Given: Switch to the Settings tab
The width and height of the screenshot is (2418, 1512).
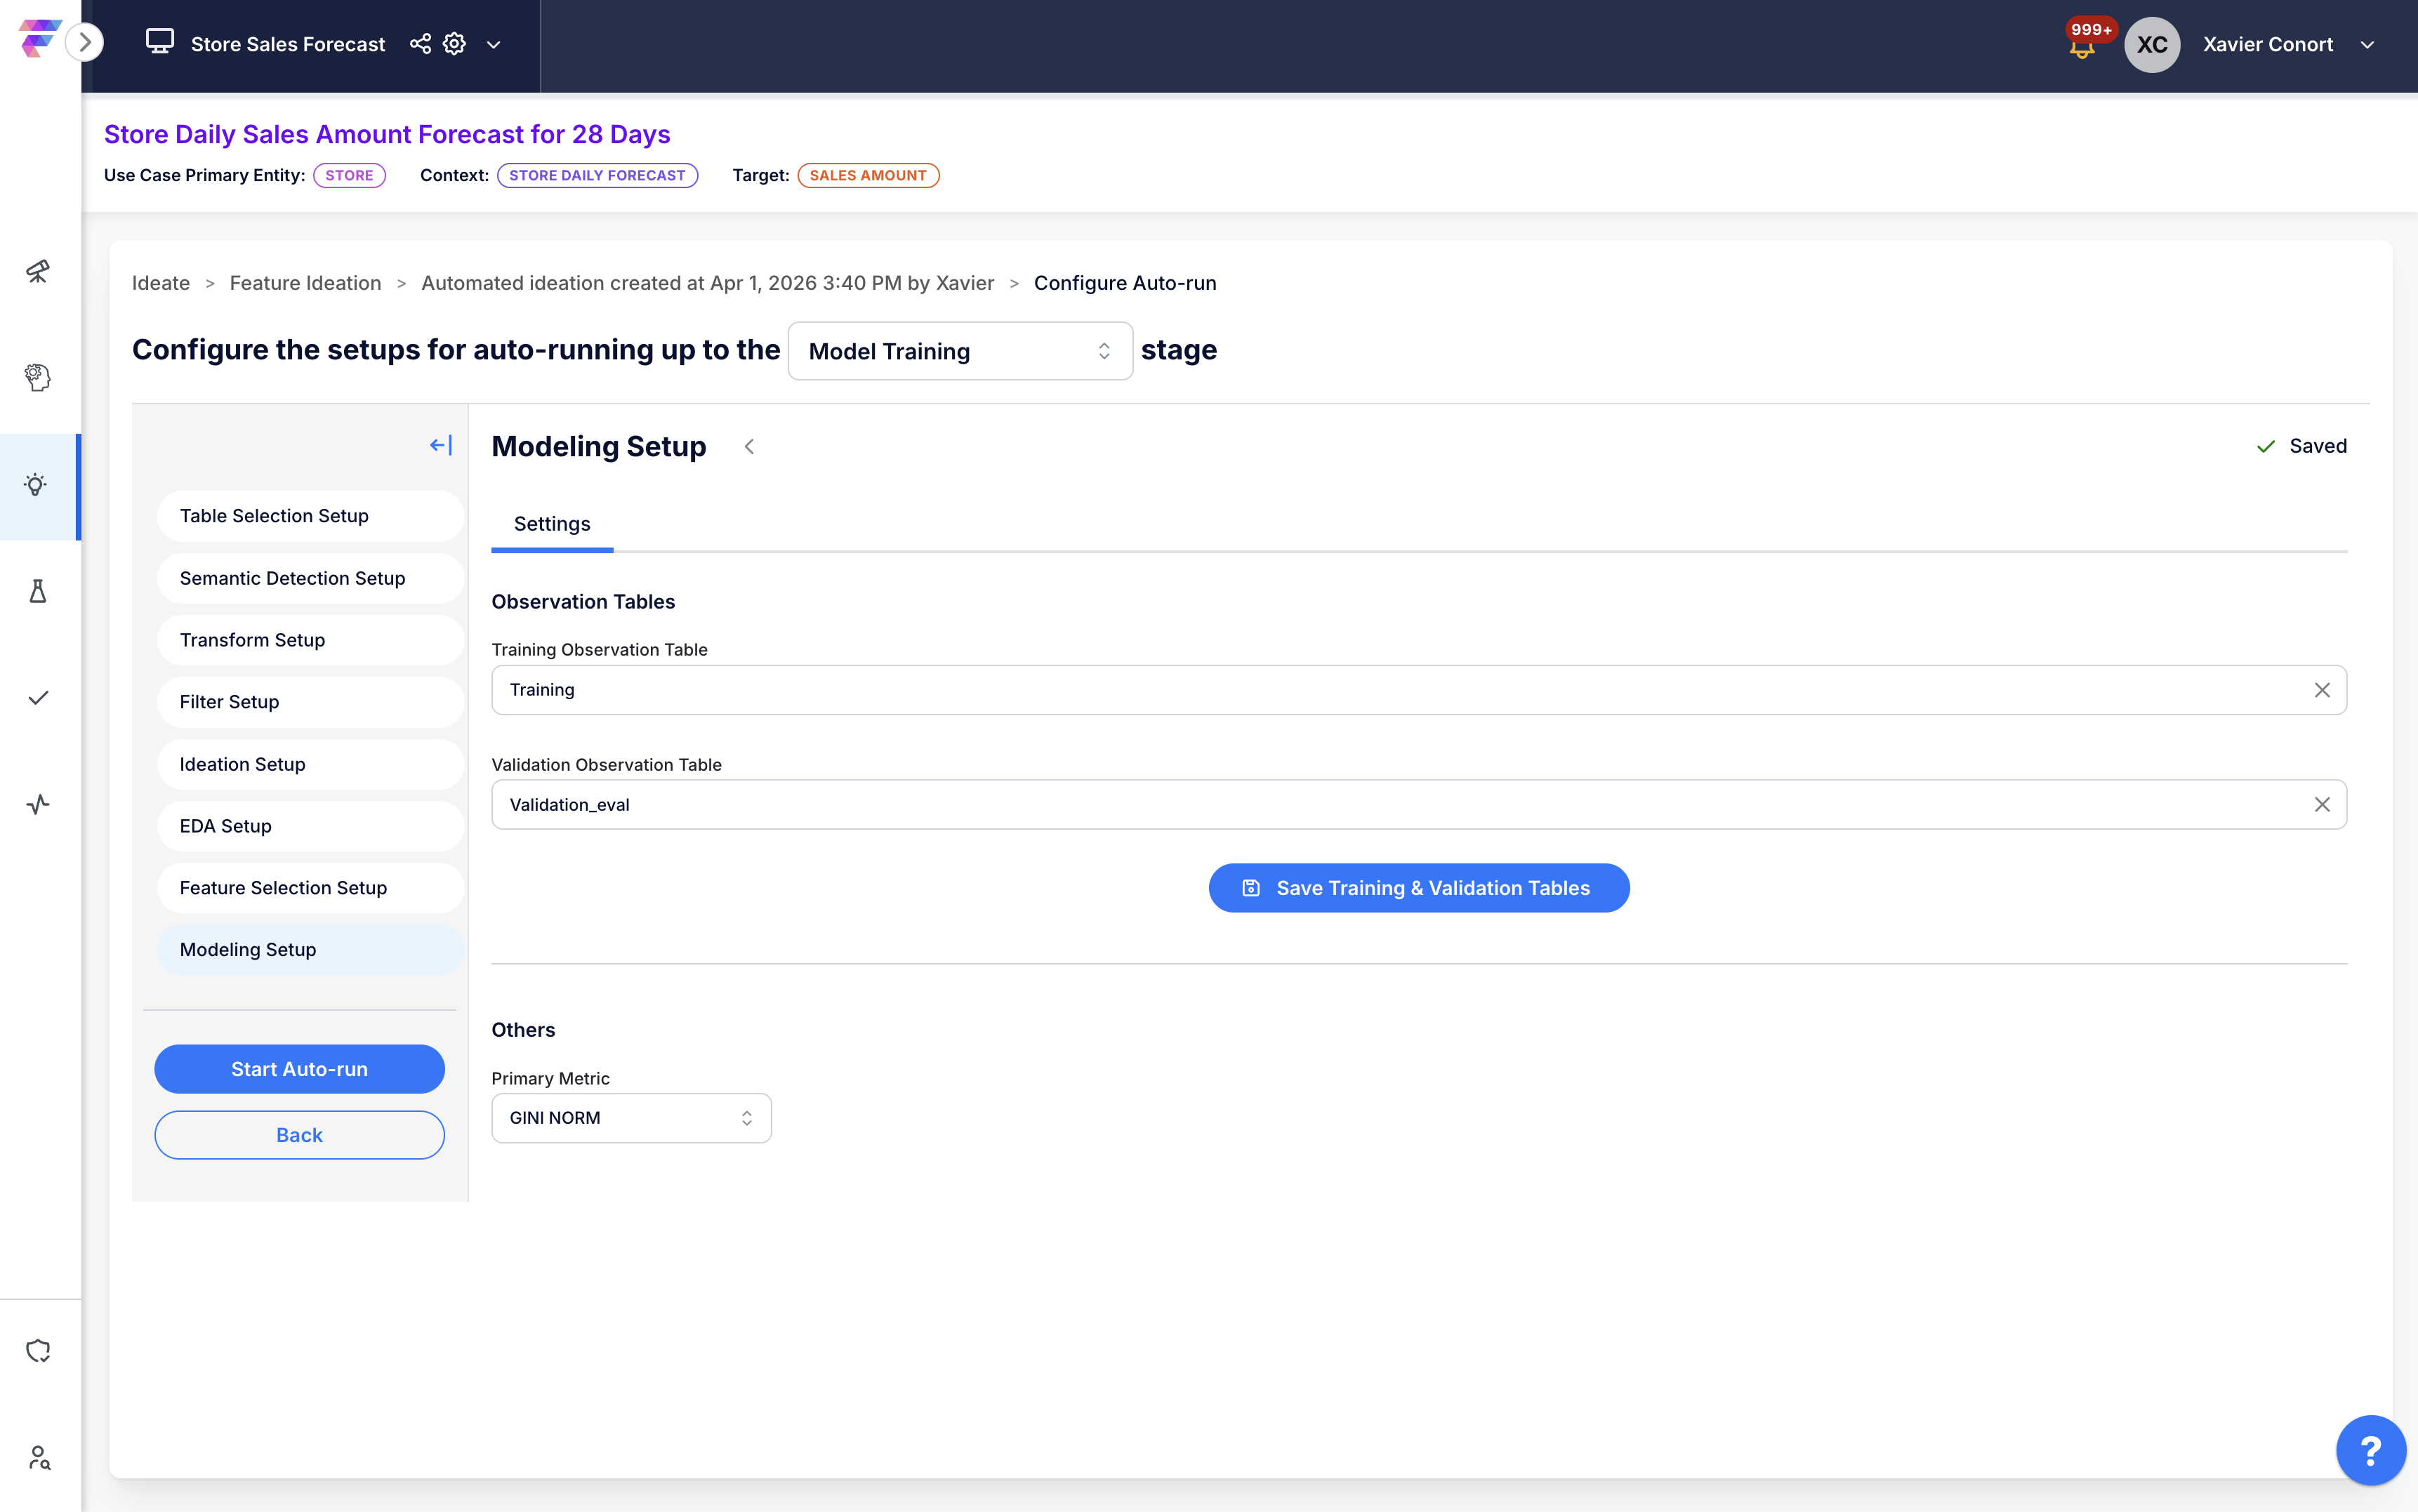Looking at the screenshot, I should point(552,524).
